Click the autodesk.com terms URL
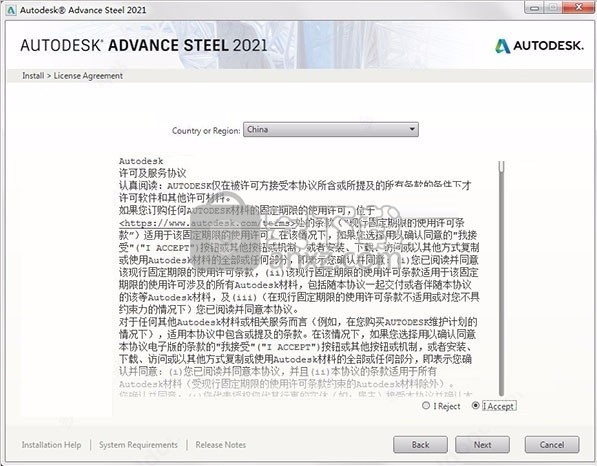 (x=208, y=223)
